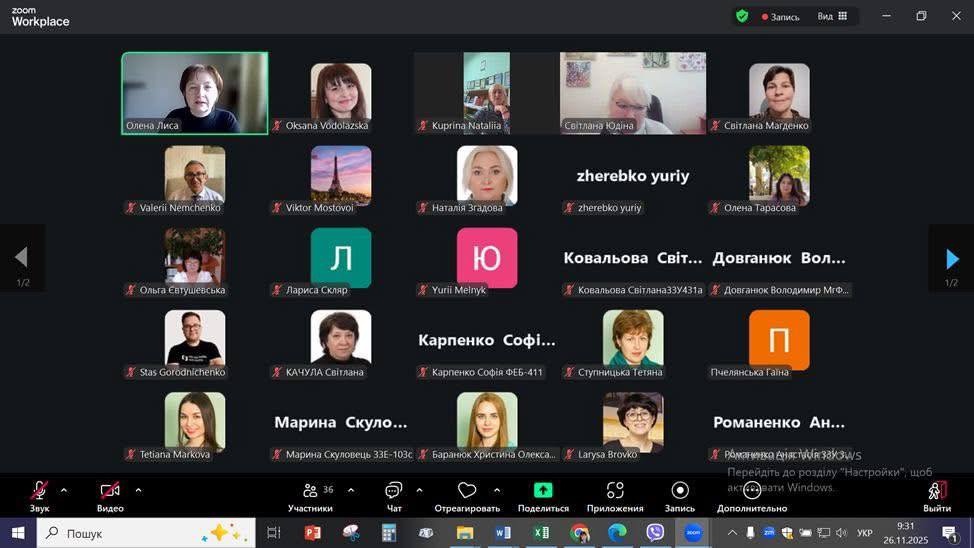Expand the arrow next to Участники
The image size is (974, 548).
coord(351,490)
